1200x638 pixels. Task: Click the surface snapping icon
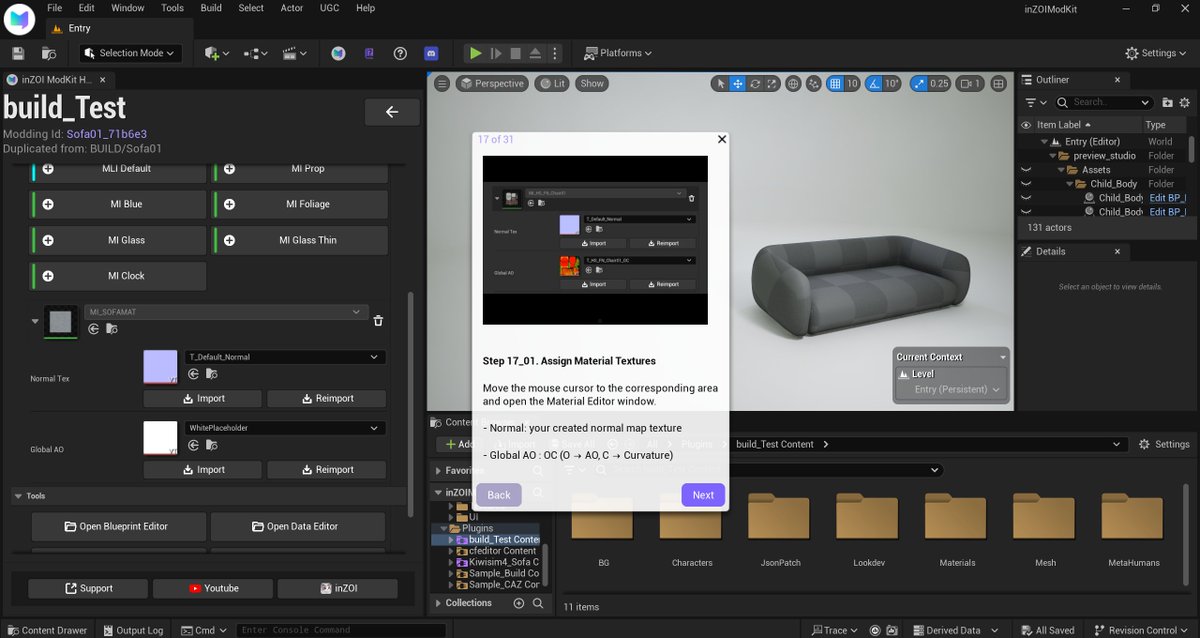[x=814, y=84]
